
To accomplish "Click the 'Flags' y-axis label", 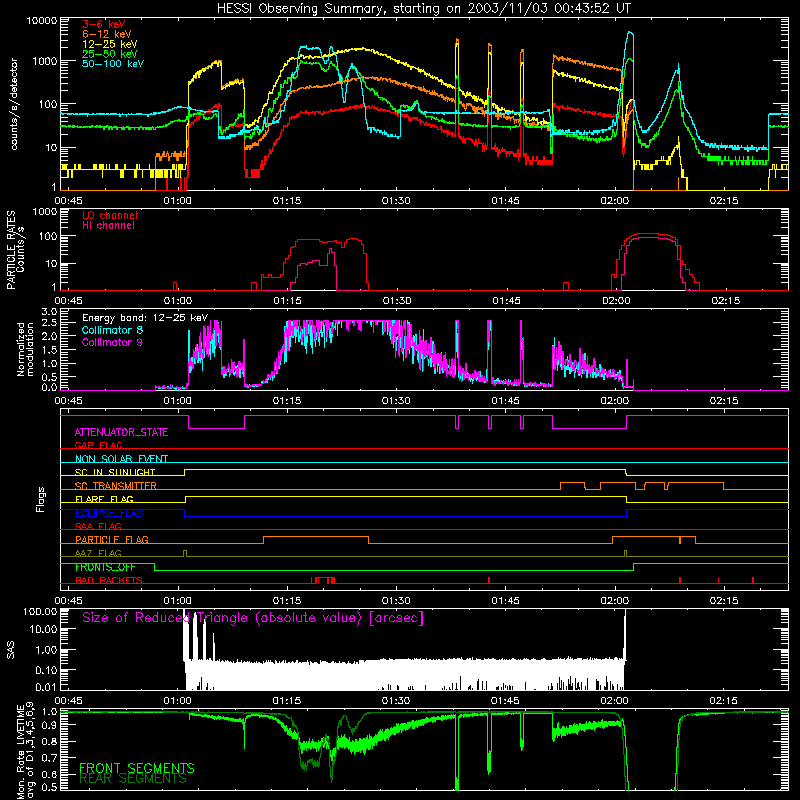I will click(x=40, y=499).
